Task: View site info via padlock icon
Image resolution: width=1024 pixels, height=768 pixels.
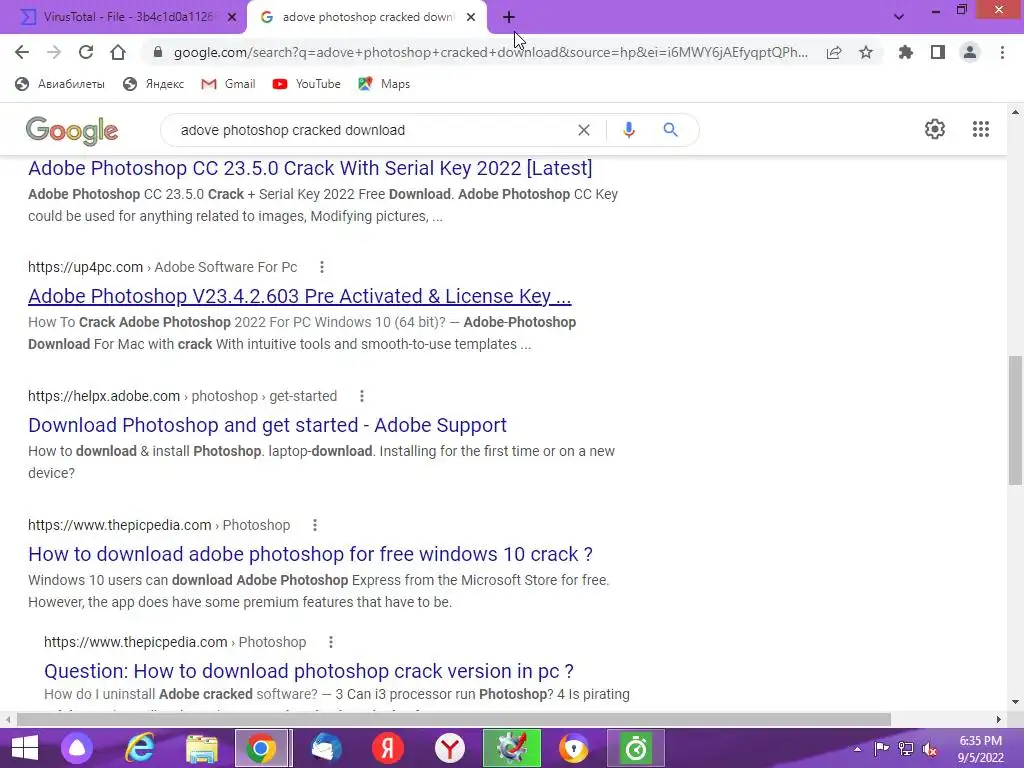Action: pos(157,52)
